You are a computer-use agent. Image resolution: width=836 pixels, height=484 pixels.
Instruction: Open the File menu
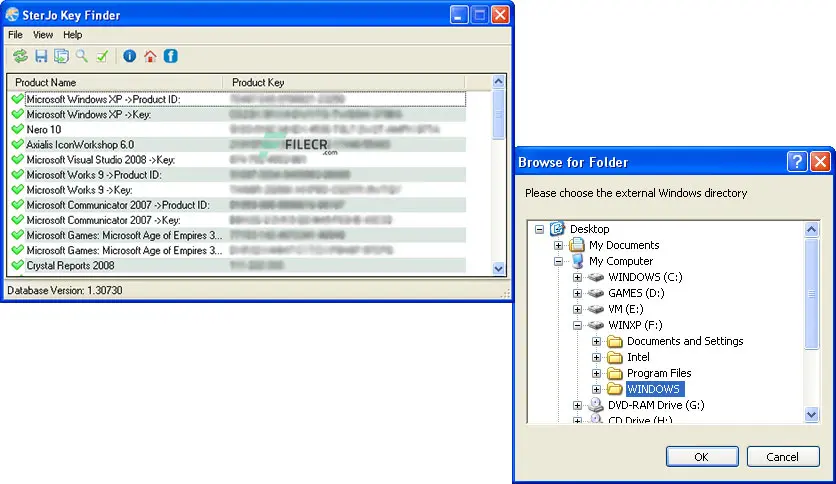point(16,35)
